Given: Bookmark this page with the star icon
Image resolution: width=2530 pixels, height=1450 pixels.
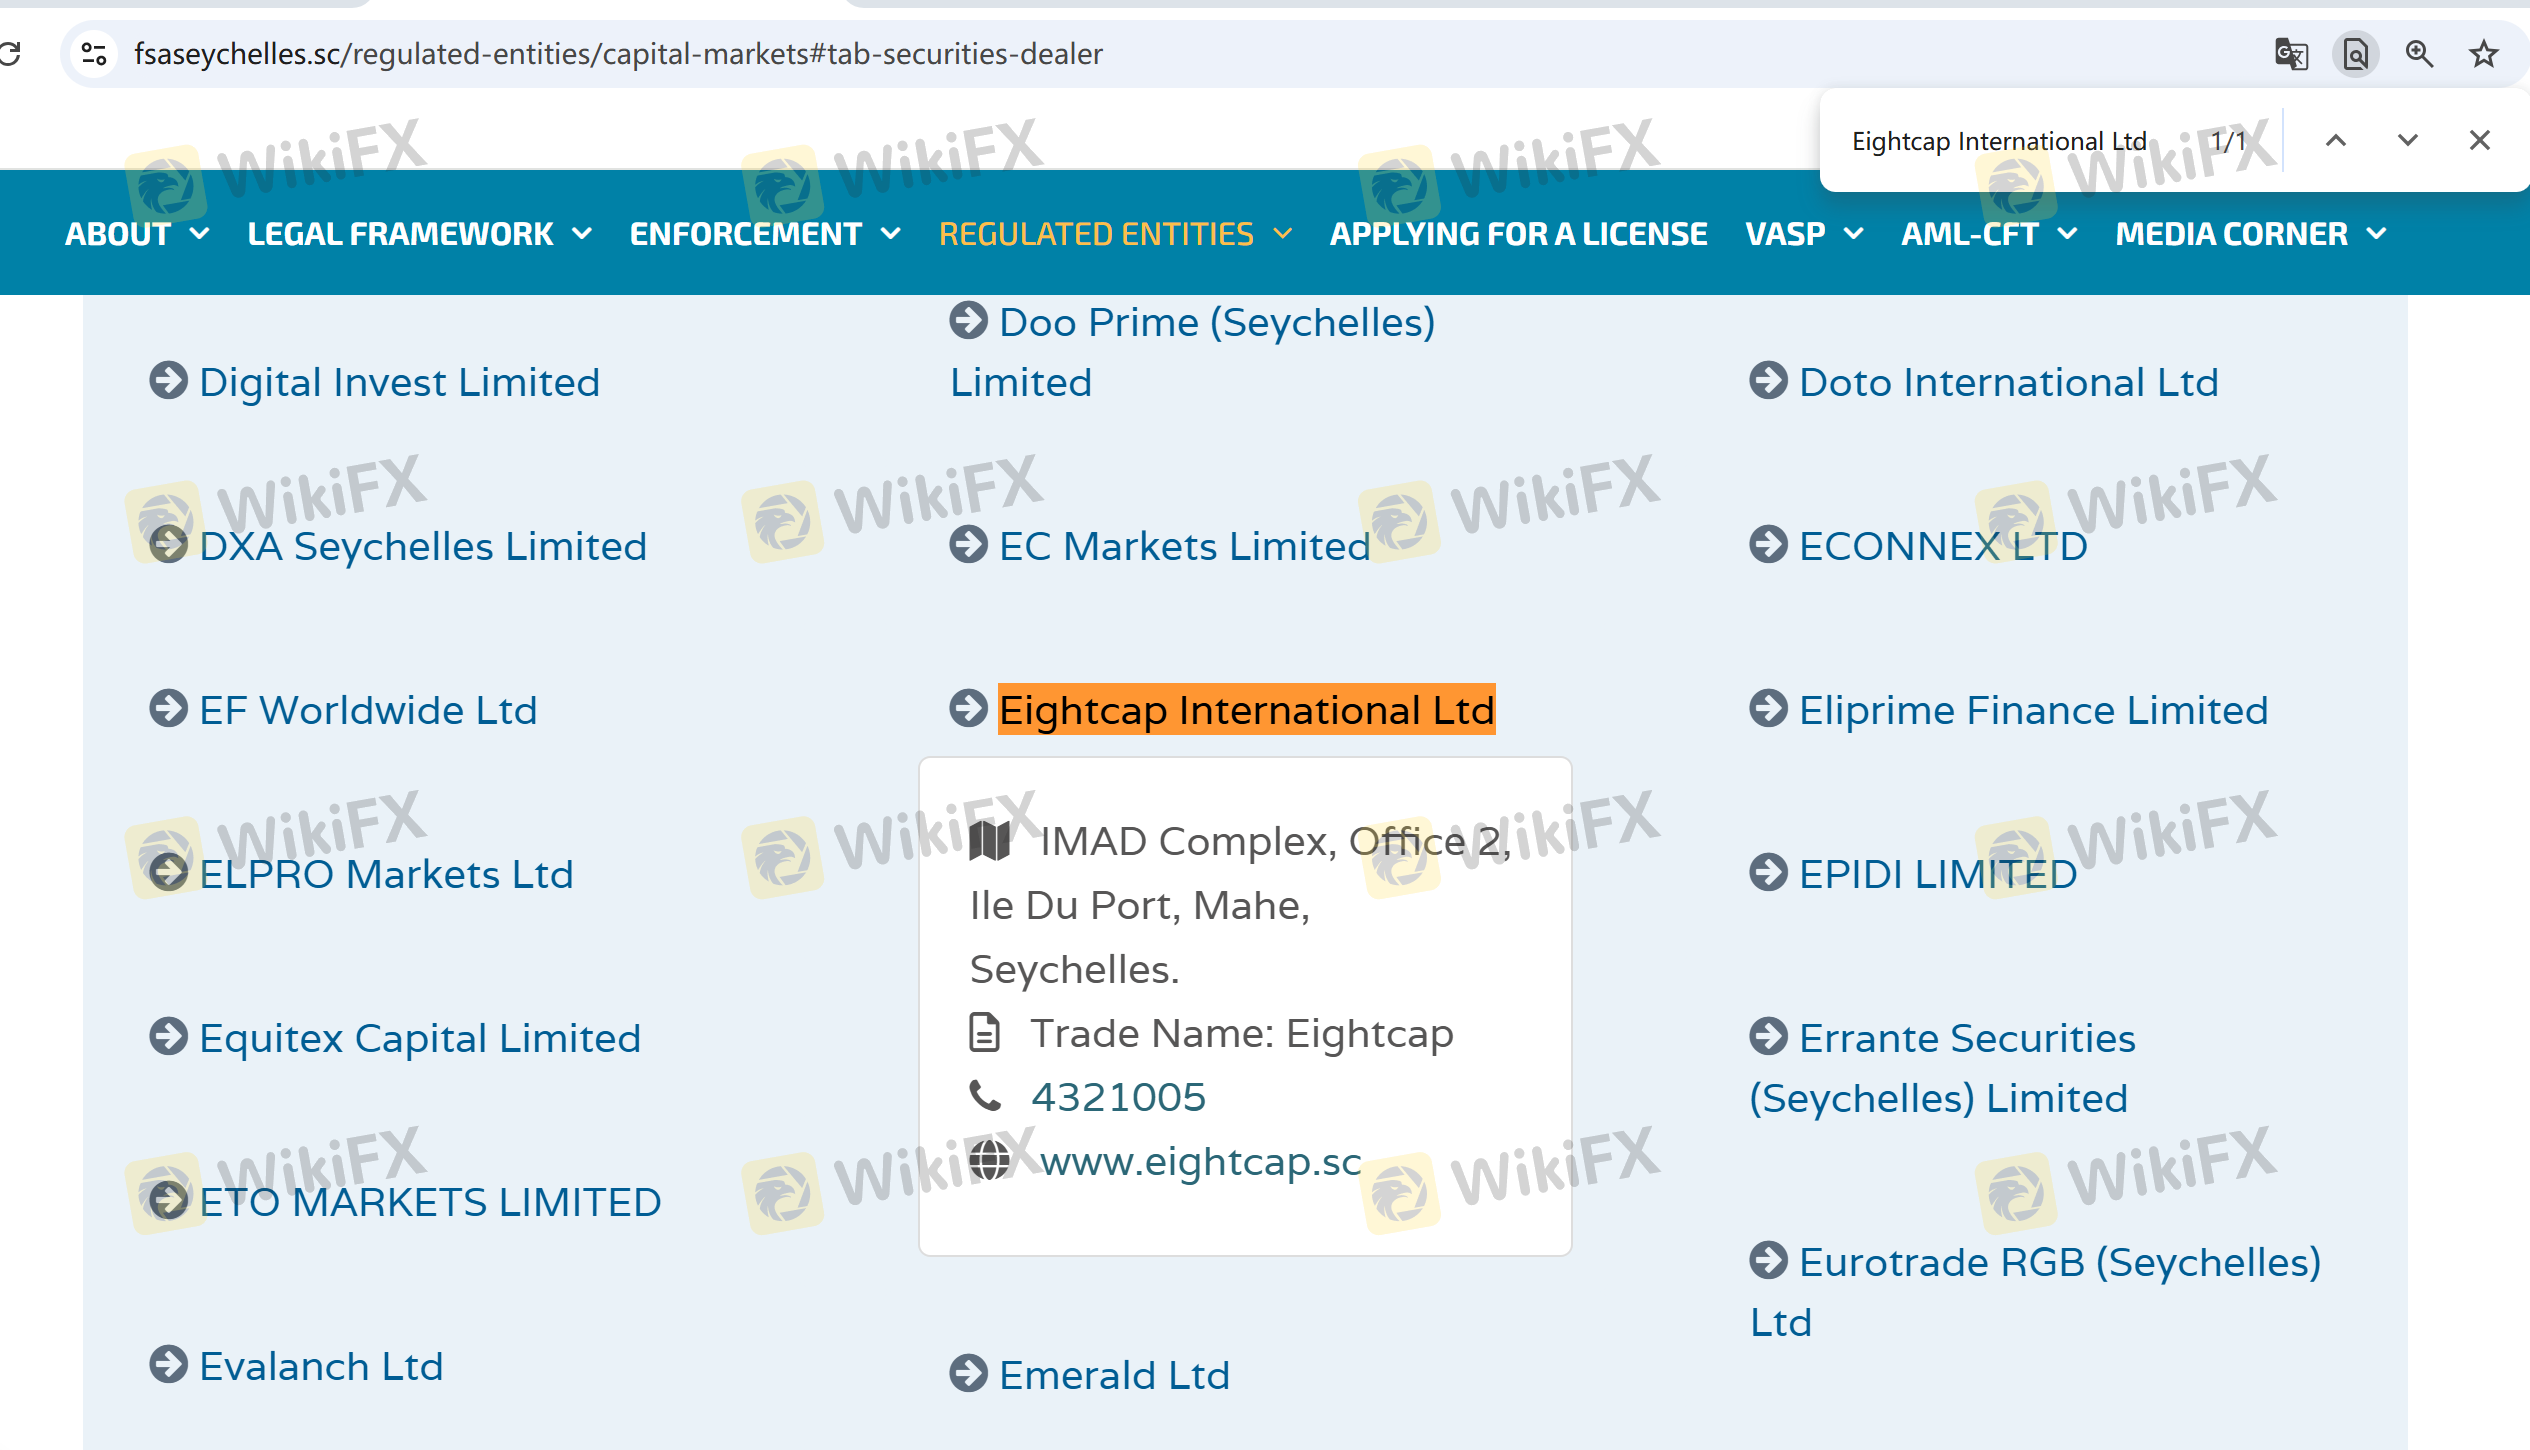Looking at the screenshot, I should pyautogui.click(x=2484, y=53).
